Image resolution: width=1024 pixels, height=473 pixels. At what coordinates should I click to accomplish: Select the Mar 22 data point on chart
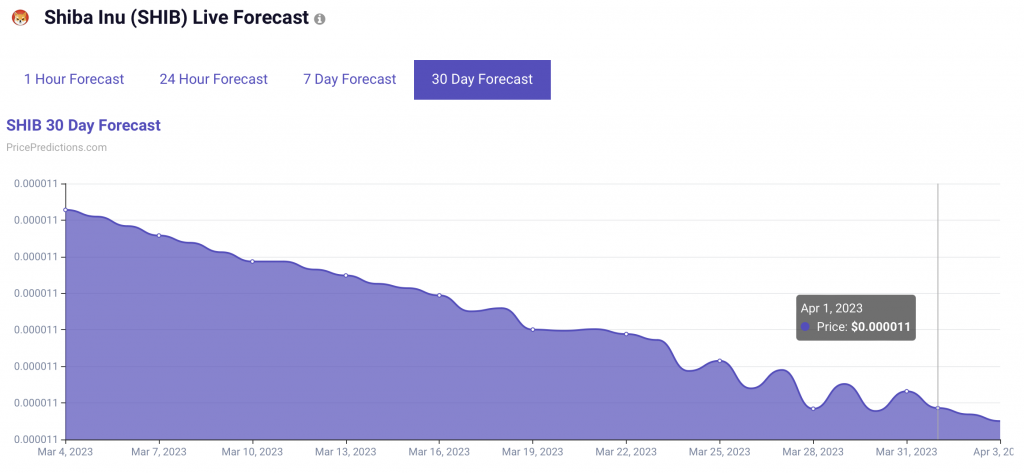(x=626, y=334)
